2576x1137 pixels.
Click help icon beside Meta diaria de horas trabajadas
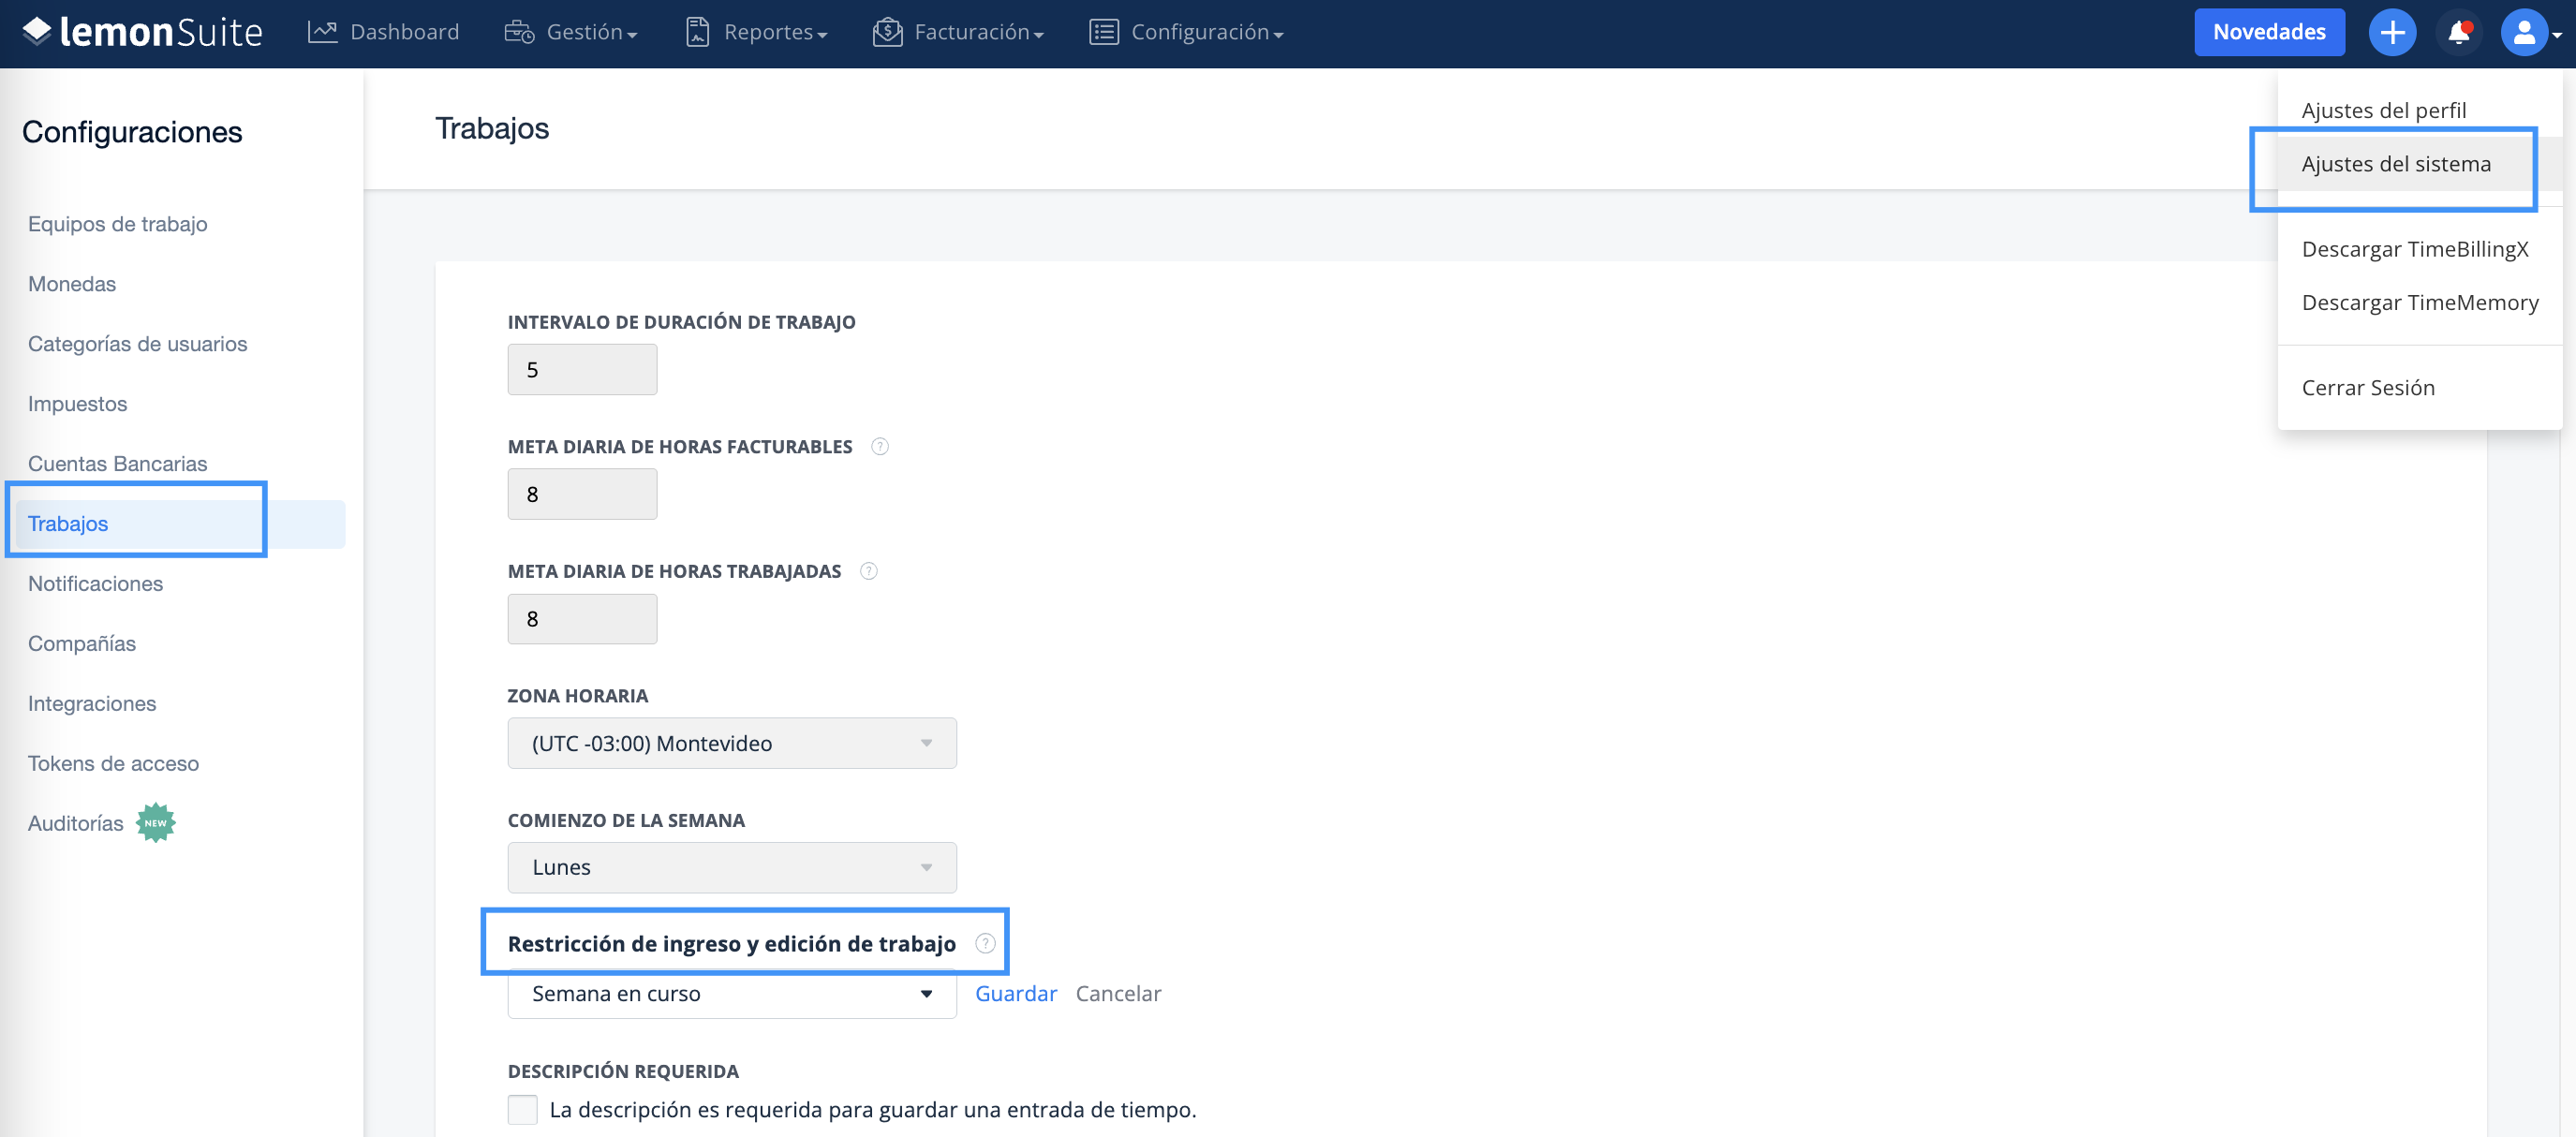(x=868, y=571)
